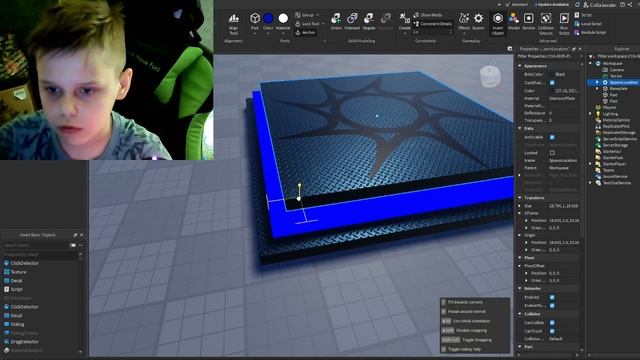This screenshot has height=360, width=640.
Task: Click the Lock Tool button
Action: point(307,24)
